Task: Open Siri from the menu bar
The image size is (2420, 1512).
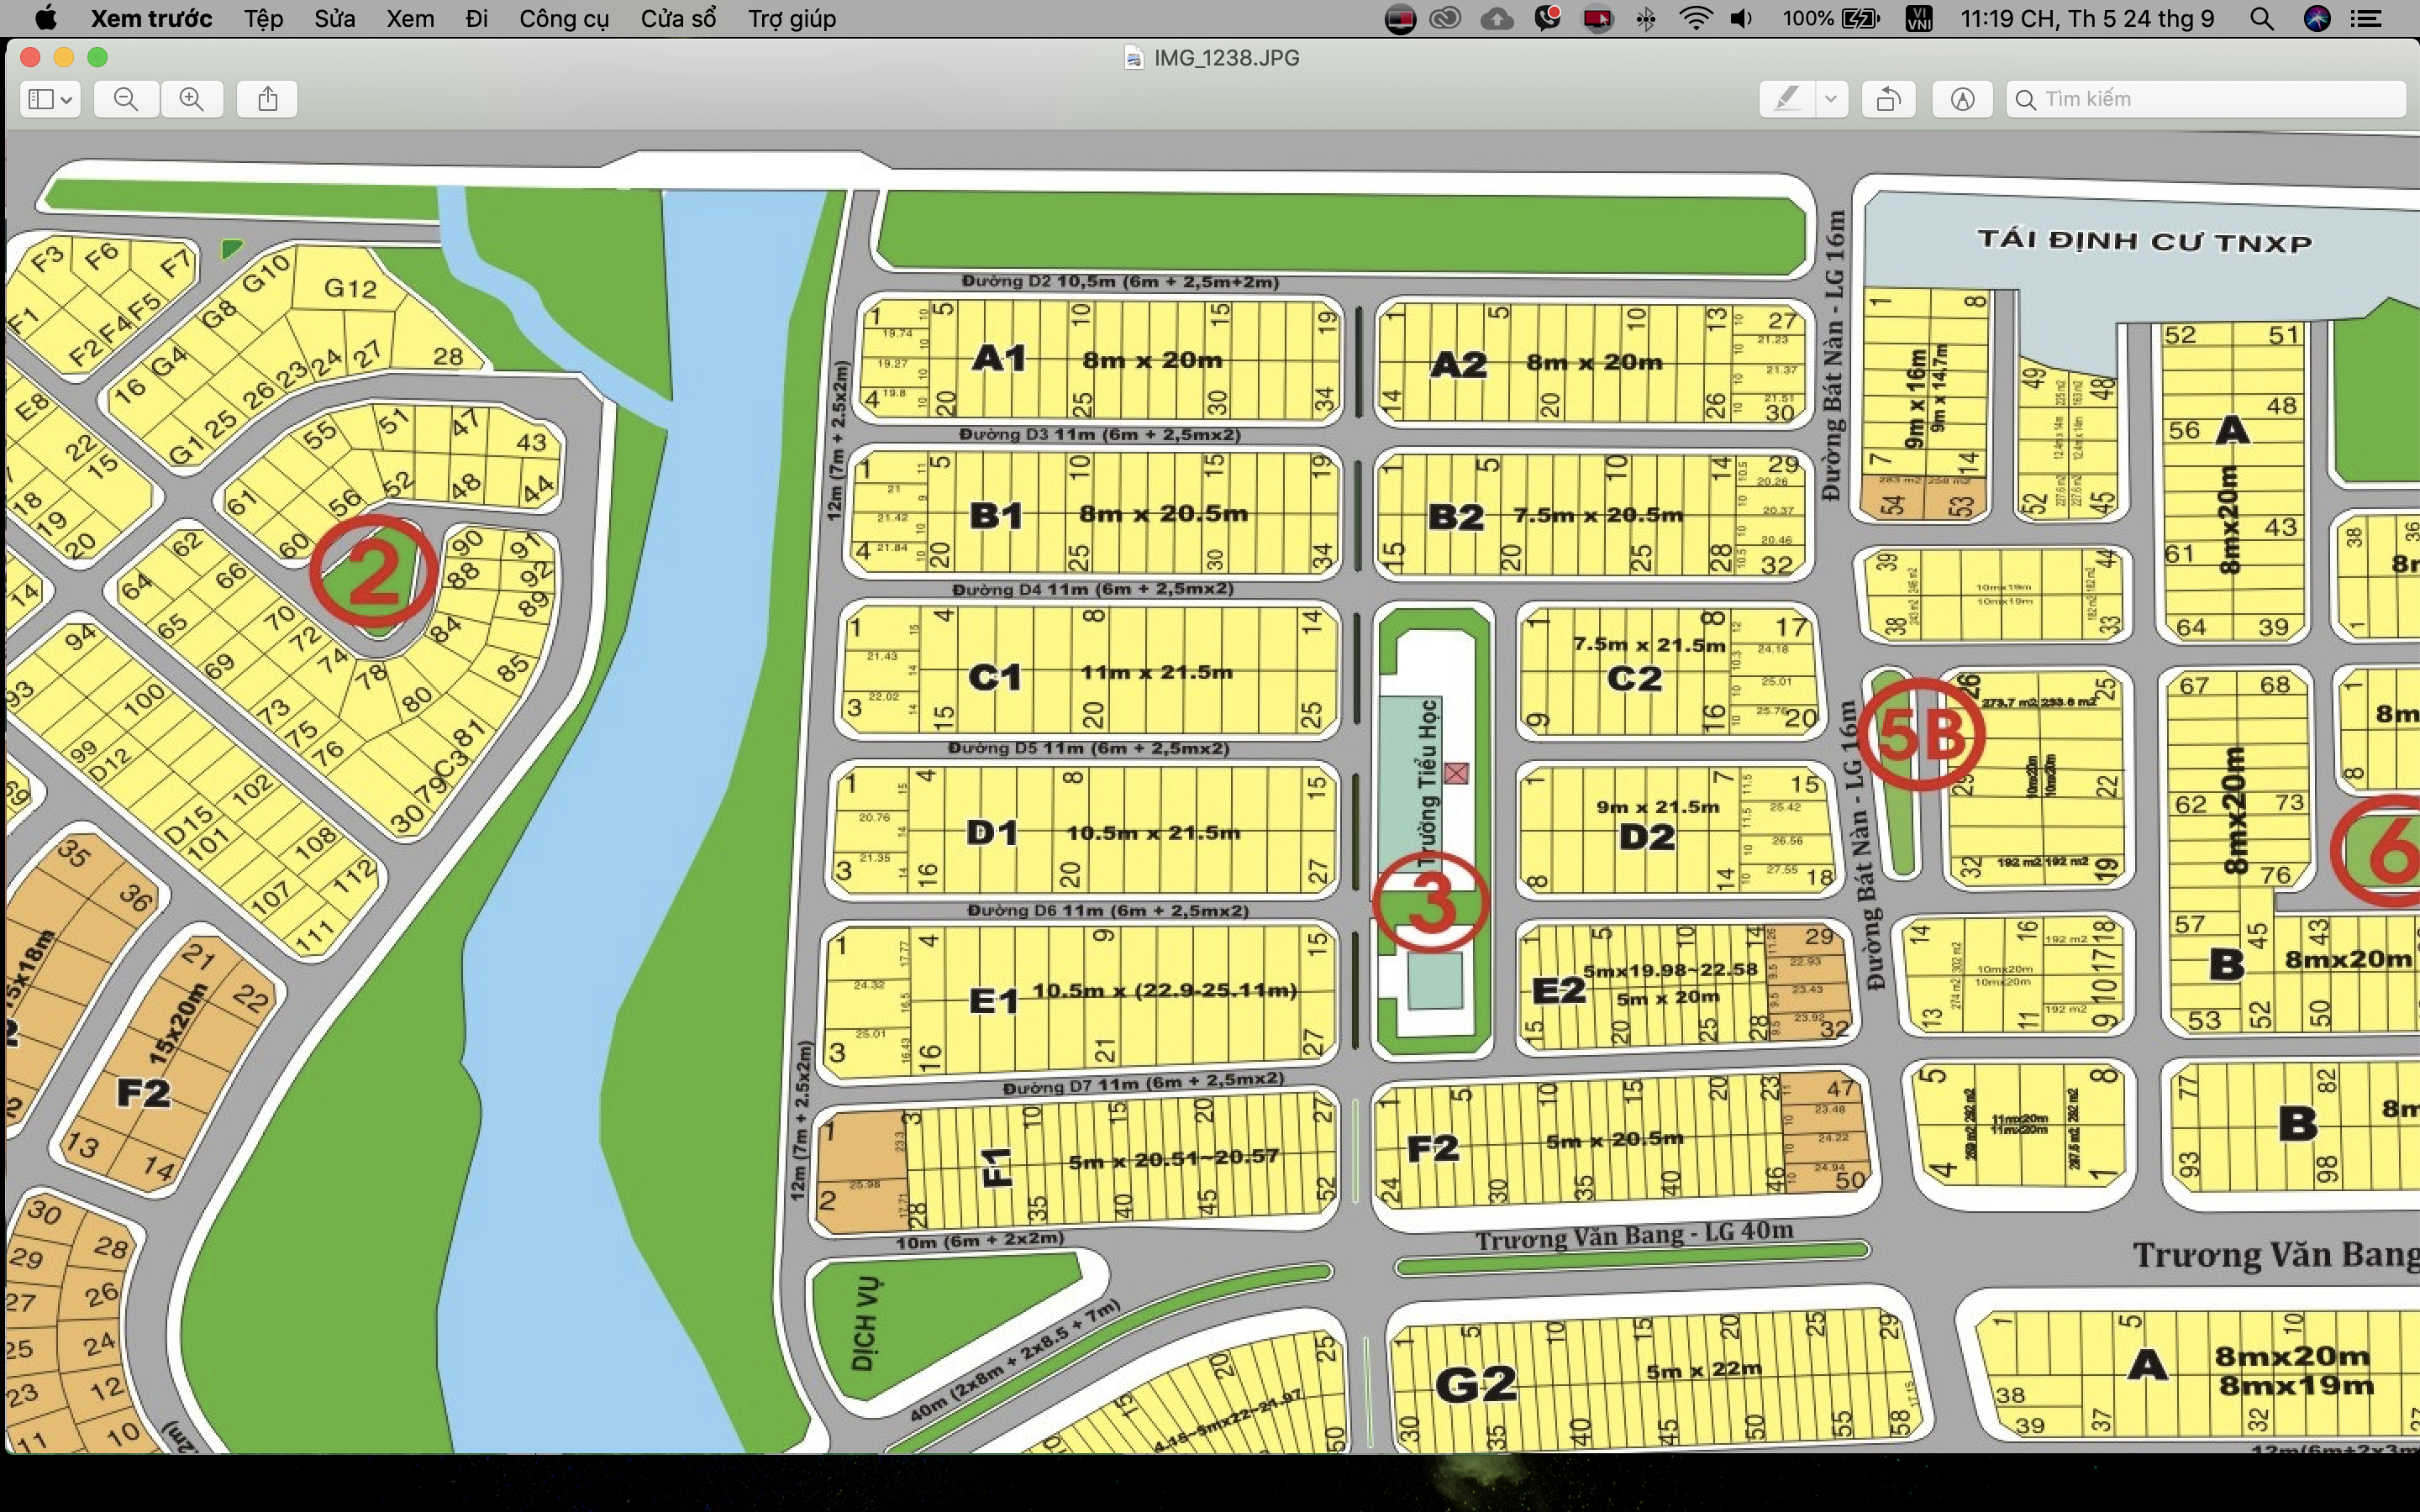Action: [2317, 18]
